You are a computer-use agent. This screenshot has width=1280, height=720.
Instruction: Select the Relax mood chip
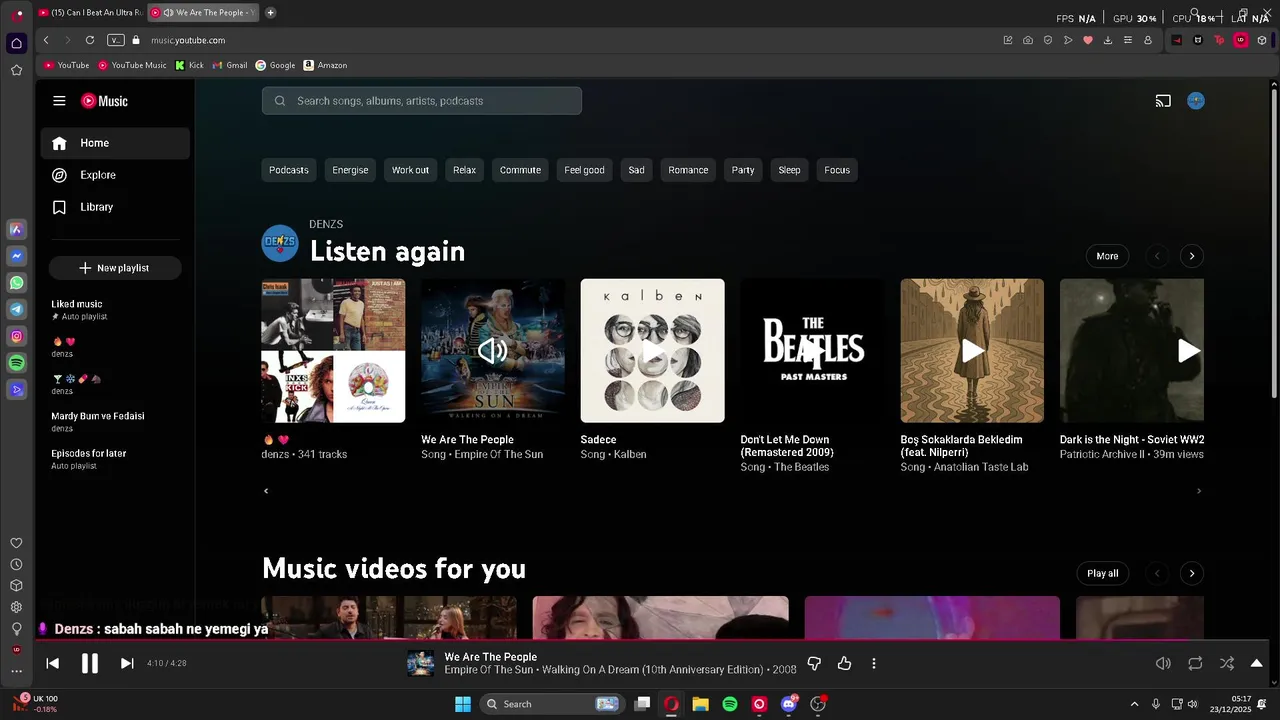[x=464, y=170]
